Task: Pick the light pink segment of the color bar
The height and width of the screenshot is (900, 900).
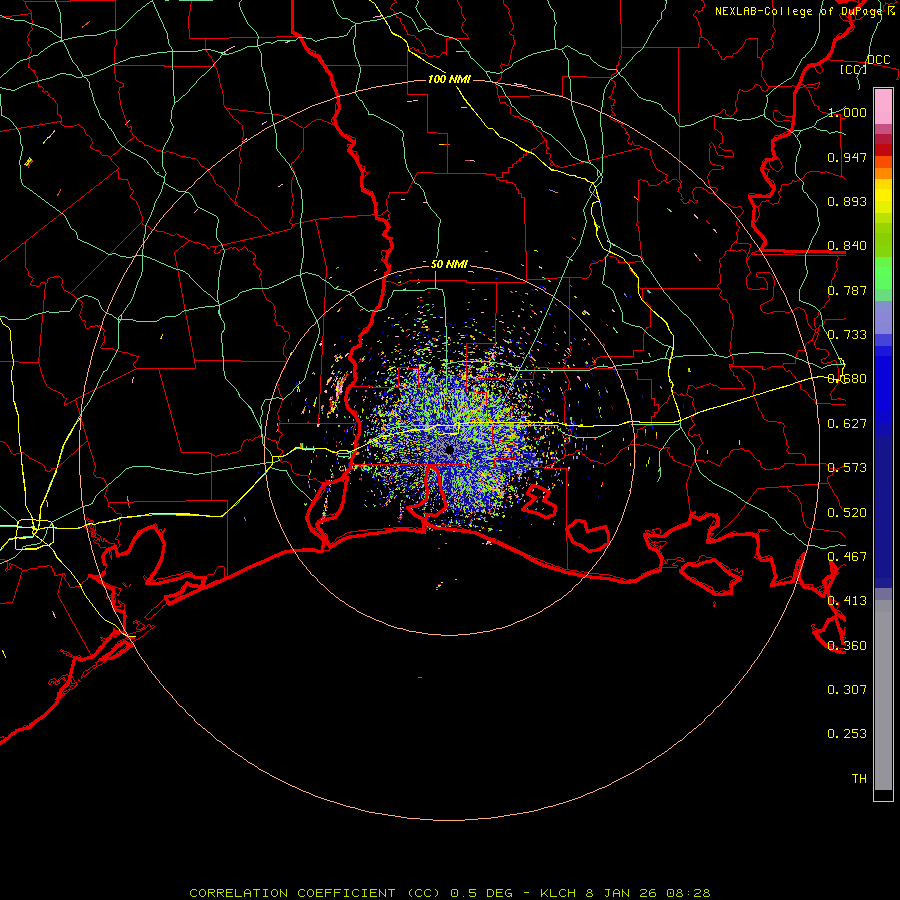Action: (x=883, y=106)
